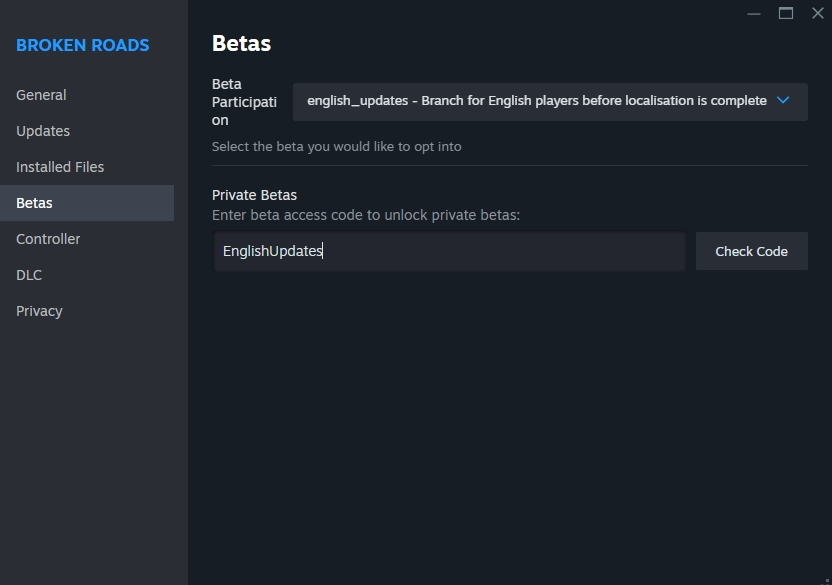
Task: Close the properties window
Action: 818,13
